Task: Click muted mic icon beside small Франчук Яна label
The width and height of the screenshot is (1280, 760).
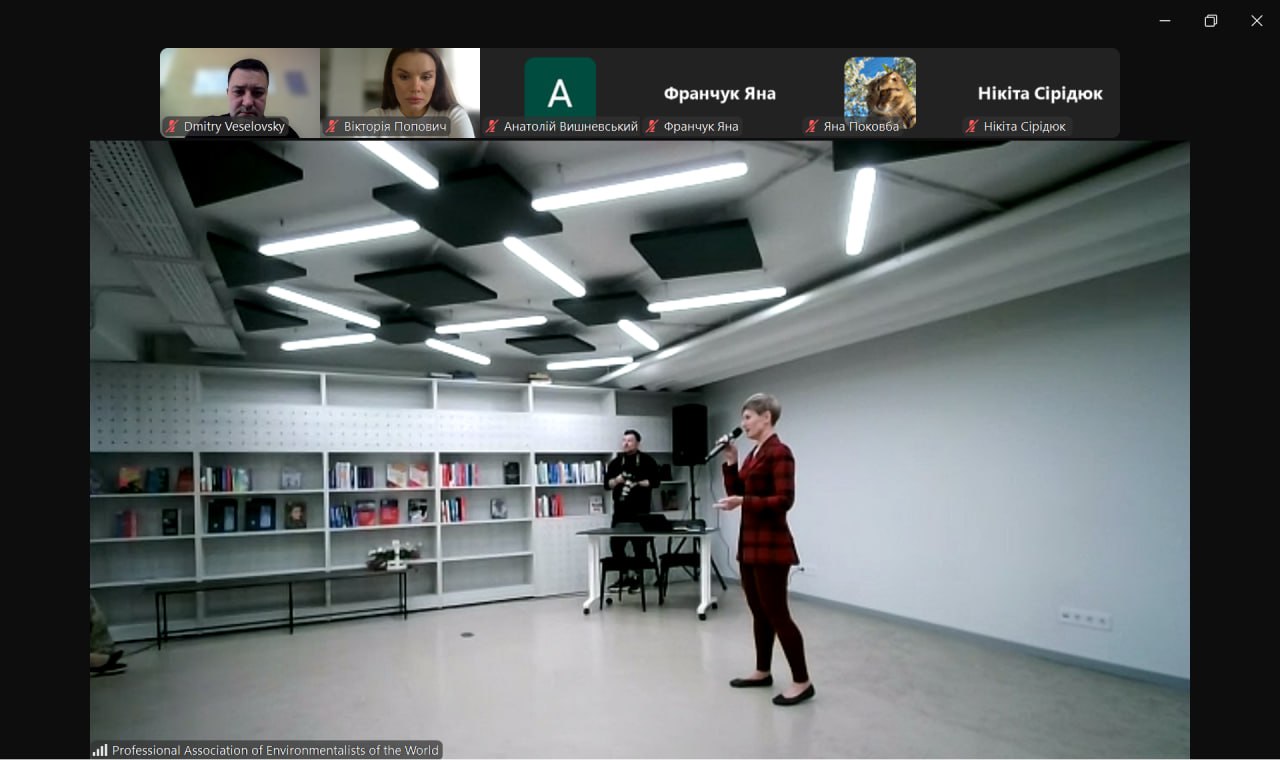Action: click(x=652, y=126)
